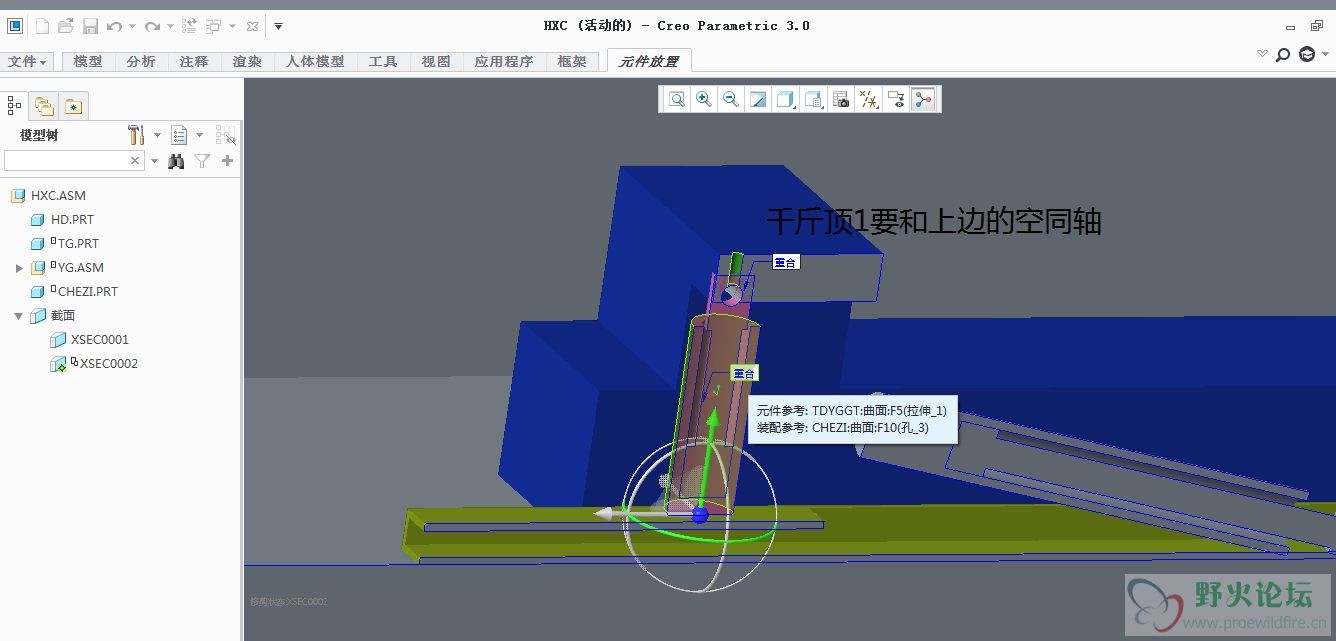Open the model tree Show dropdown arrow
The width and height of the screenshot is (1336, 641).
point(199,135)
